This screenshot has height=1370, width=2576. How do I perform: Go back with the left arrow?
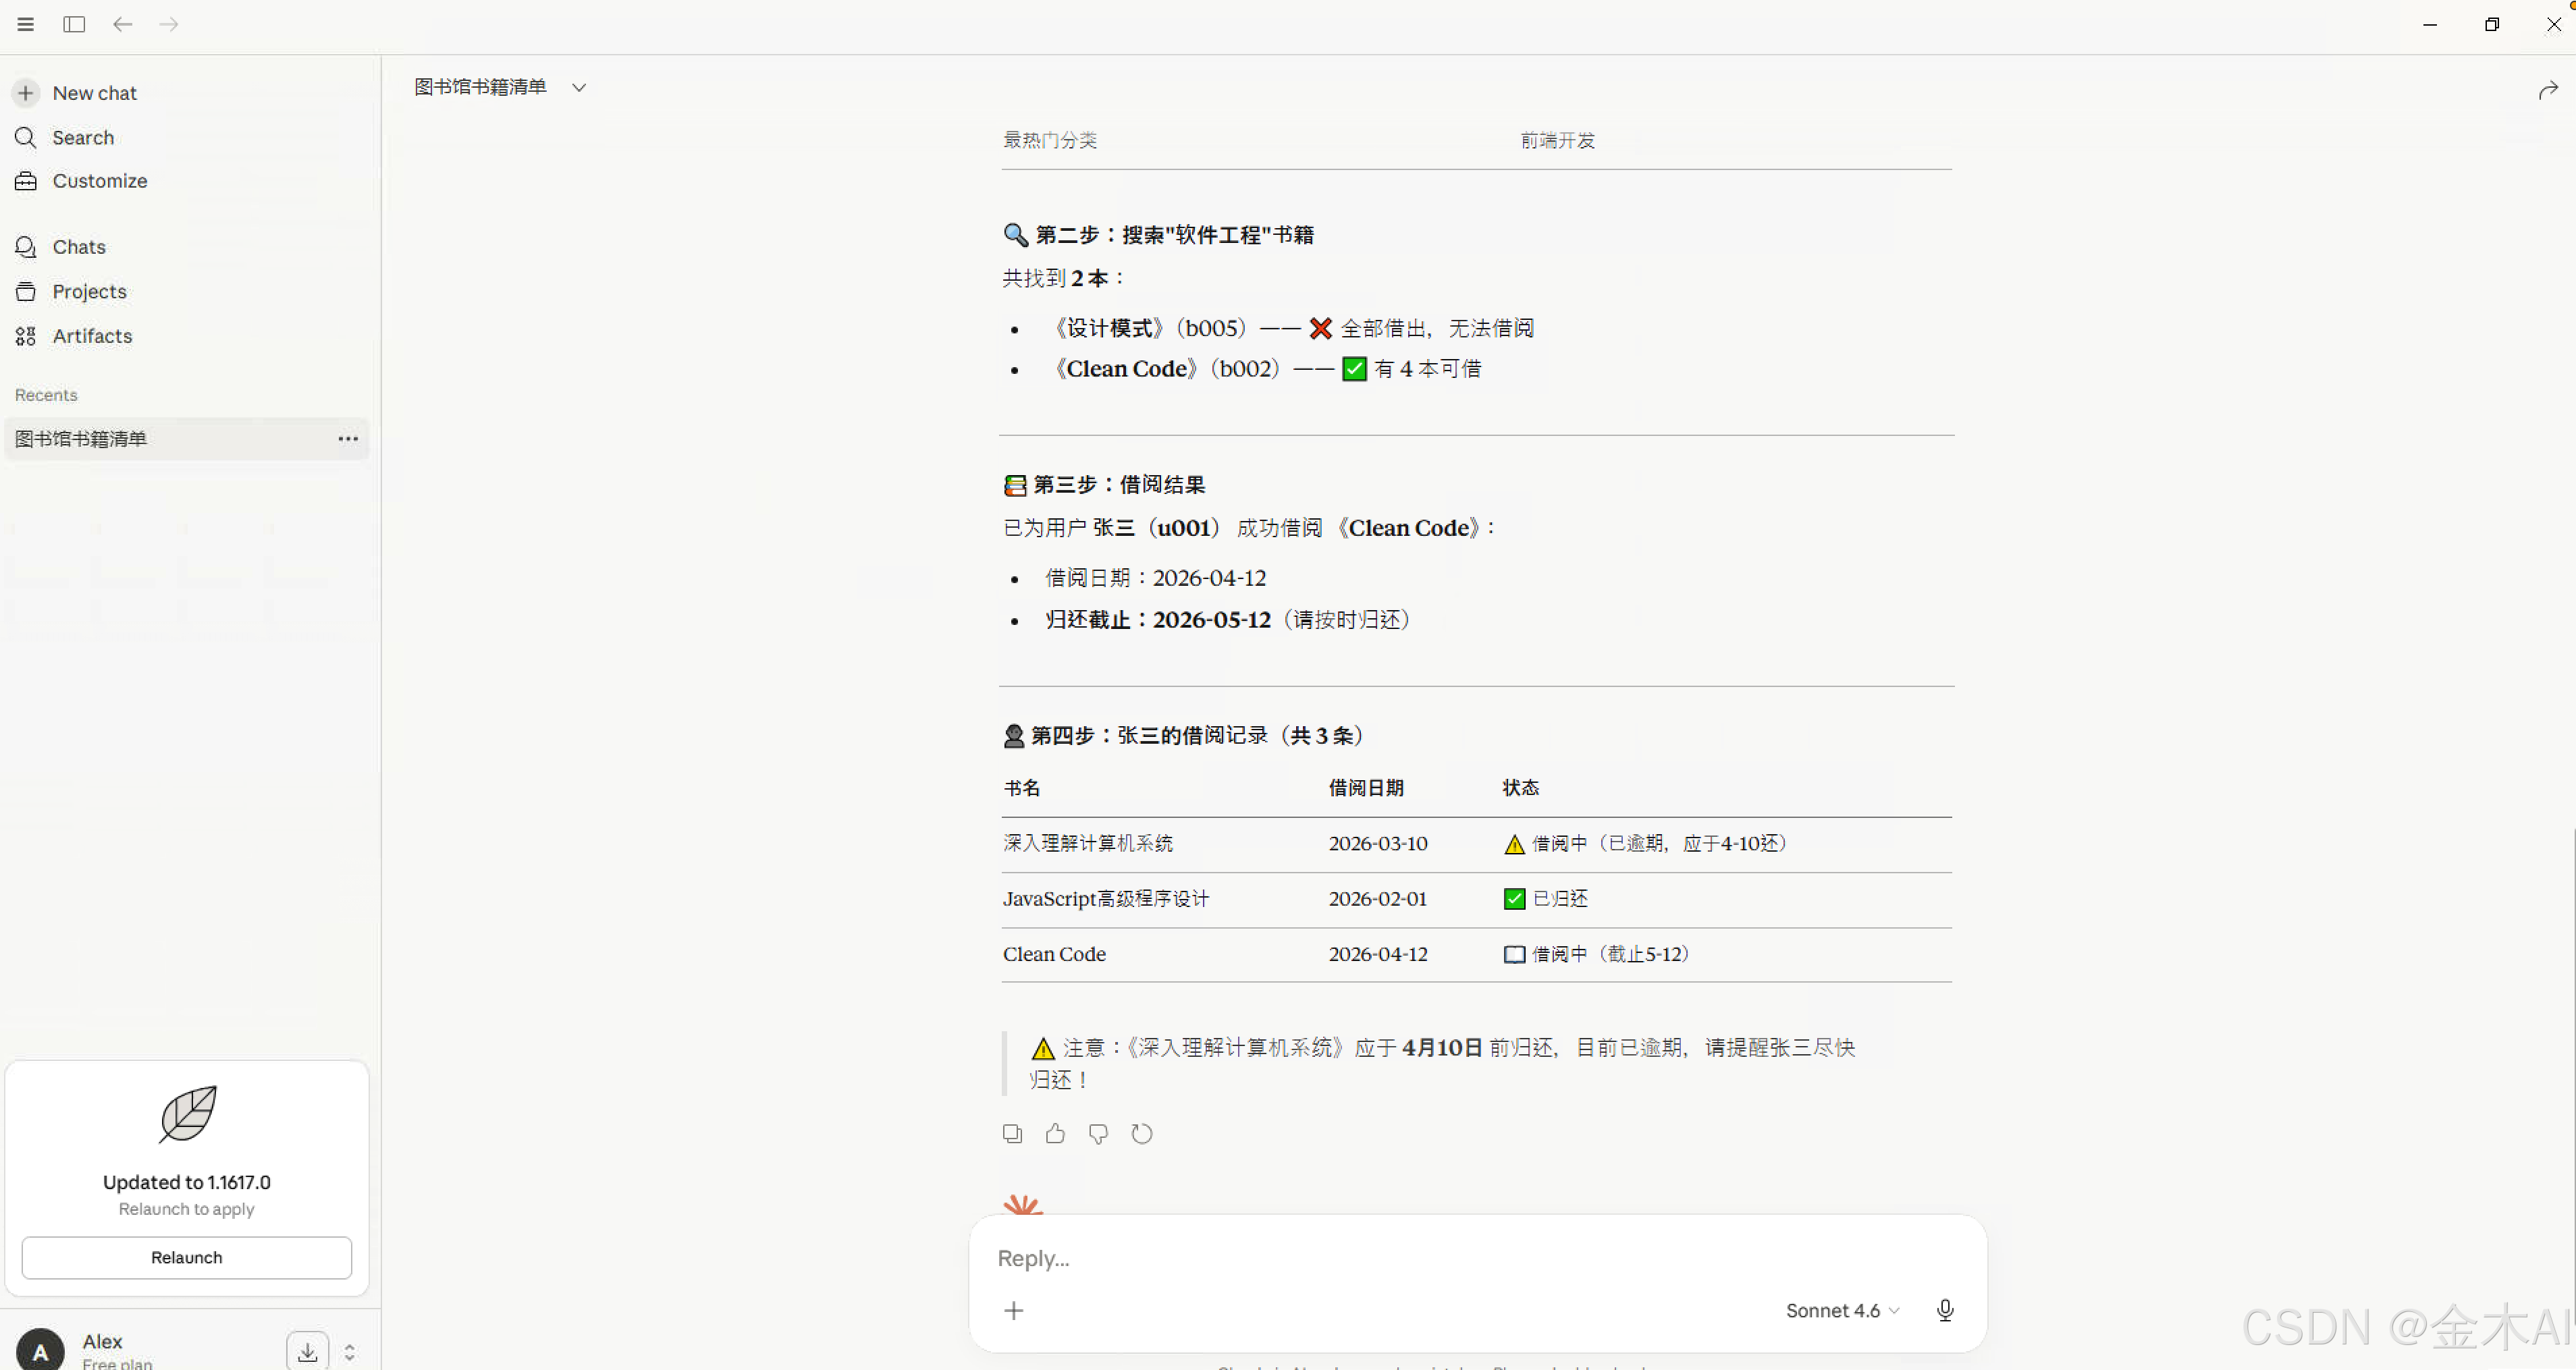(122, 24)
